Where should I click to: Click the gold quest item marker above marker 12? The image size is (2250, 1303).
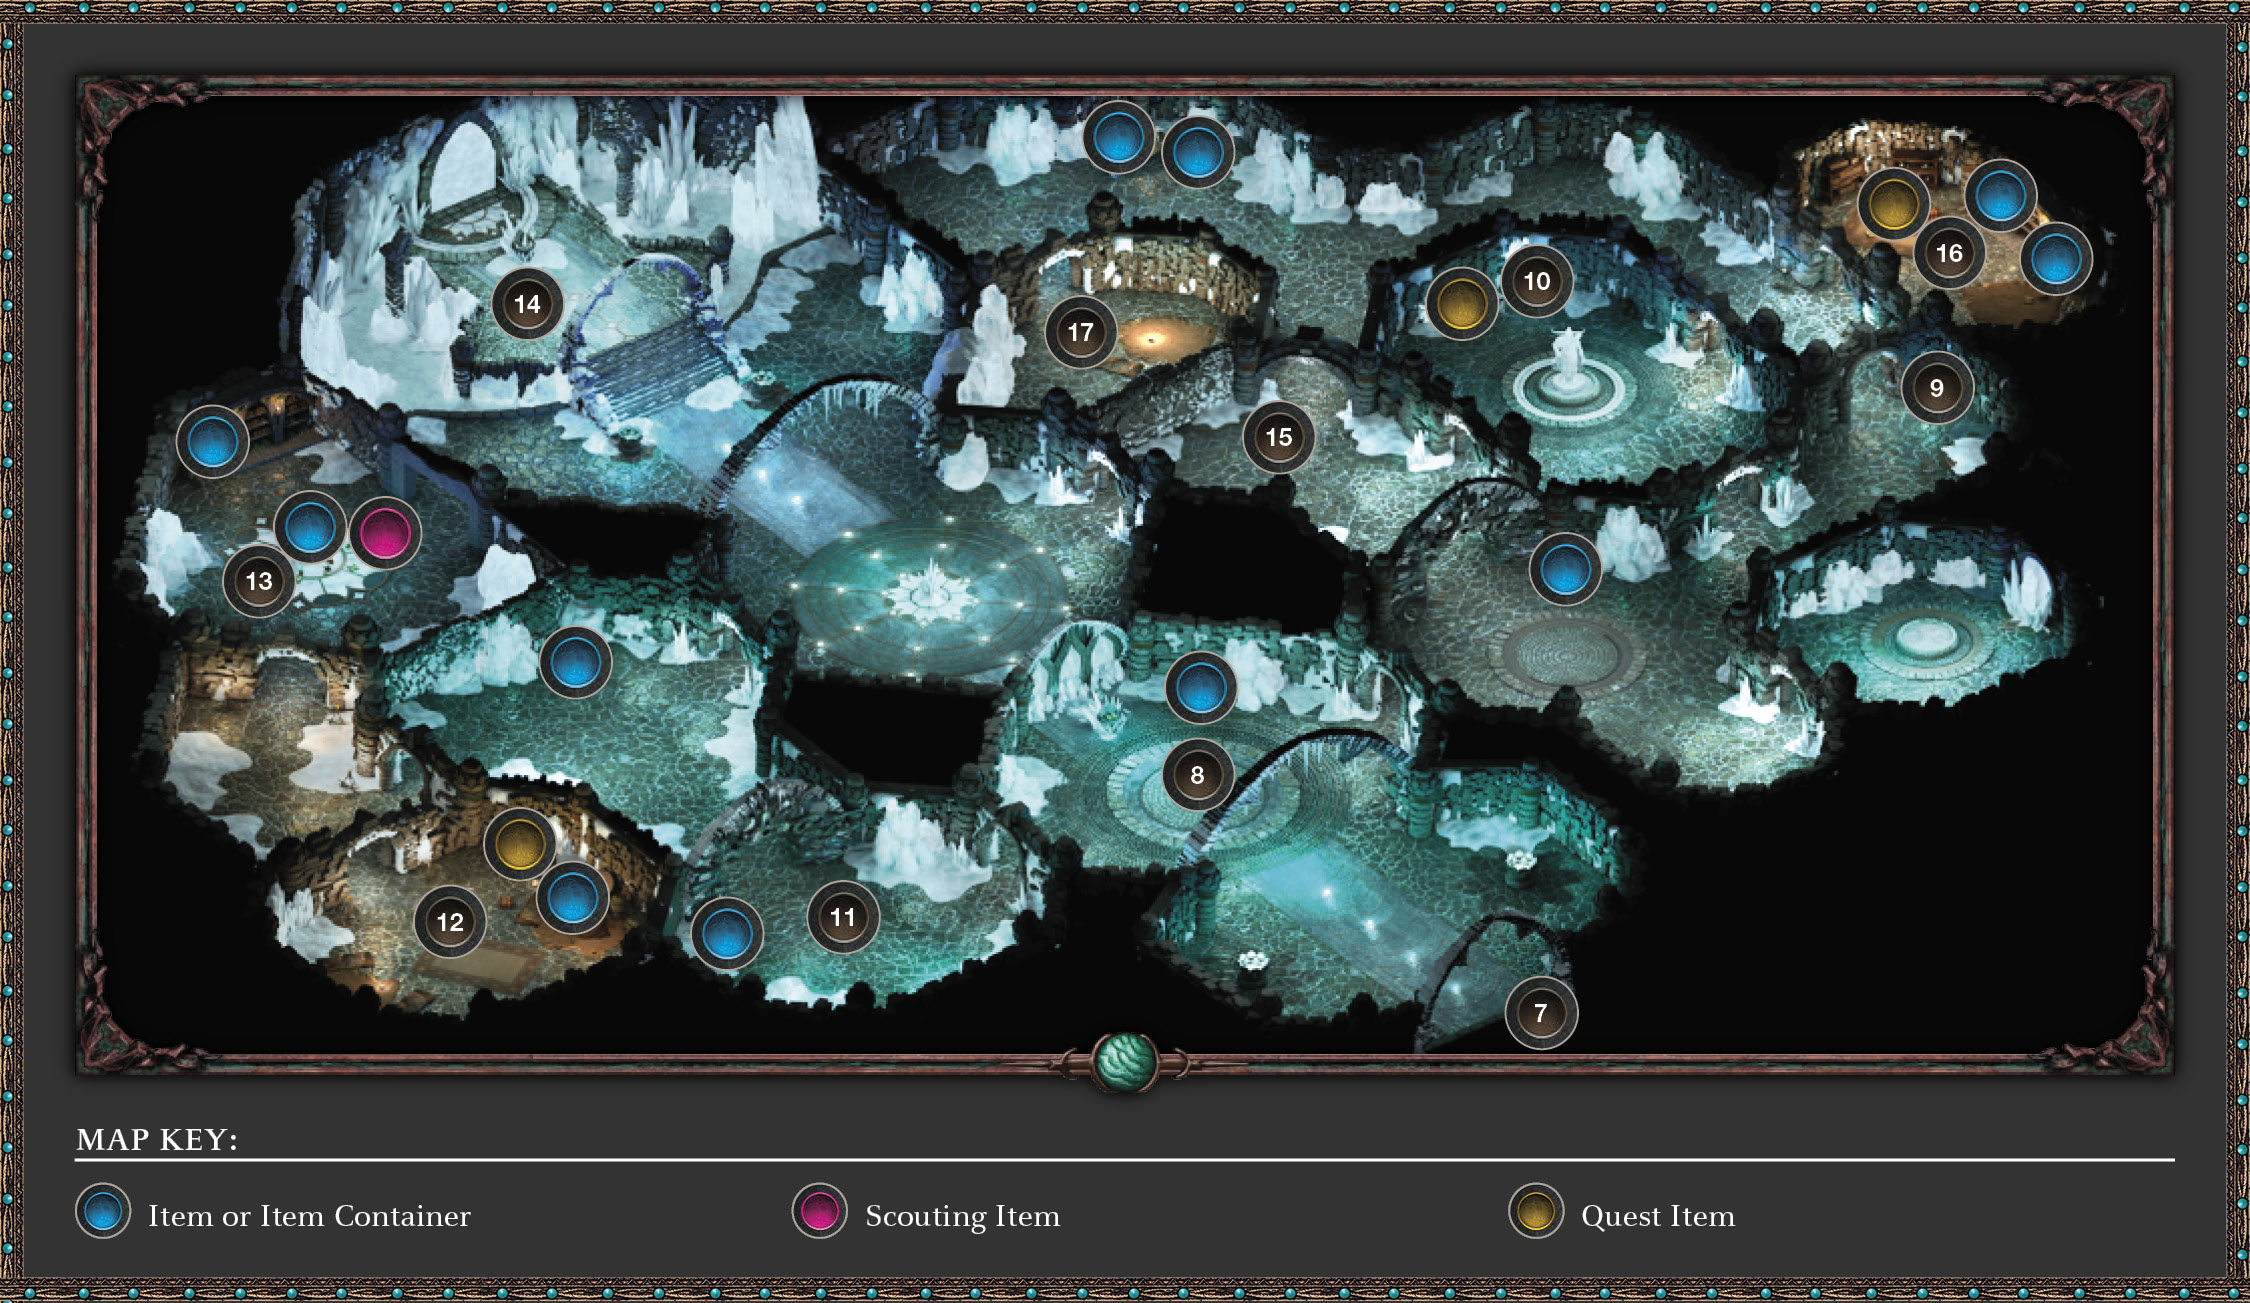coord(520,844)
